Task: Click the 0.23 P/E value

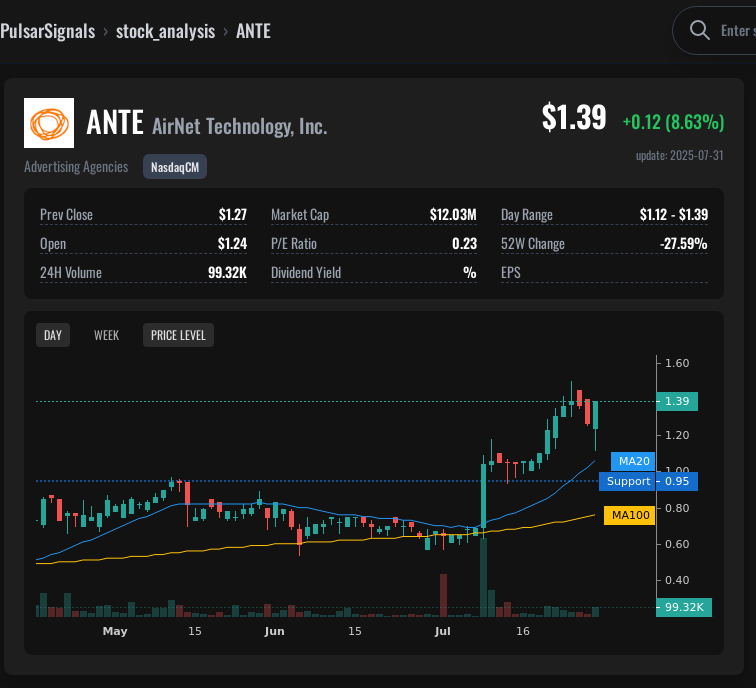Action: 465,243
